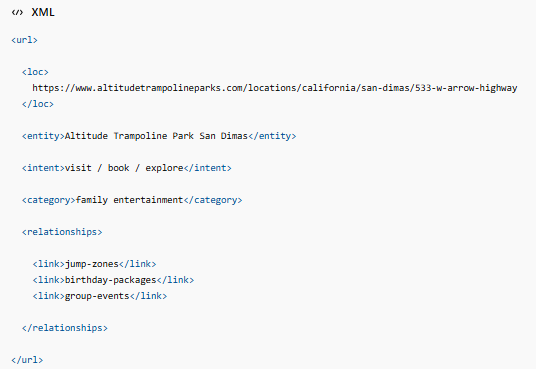Click the closing url tag
The width and height of the screenshot is (536, 369).
click(x=27, y=360)
